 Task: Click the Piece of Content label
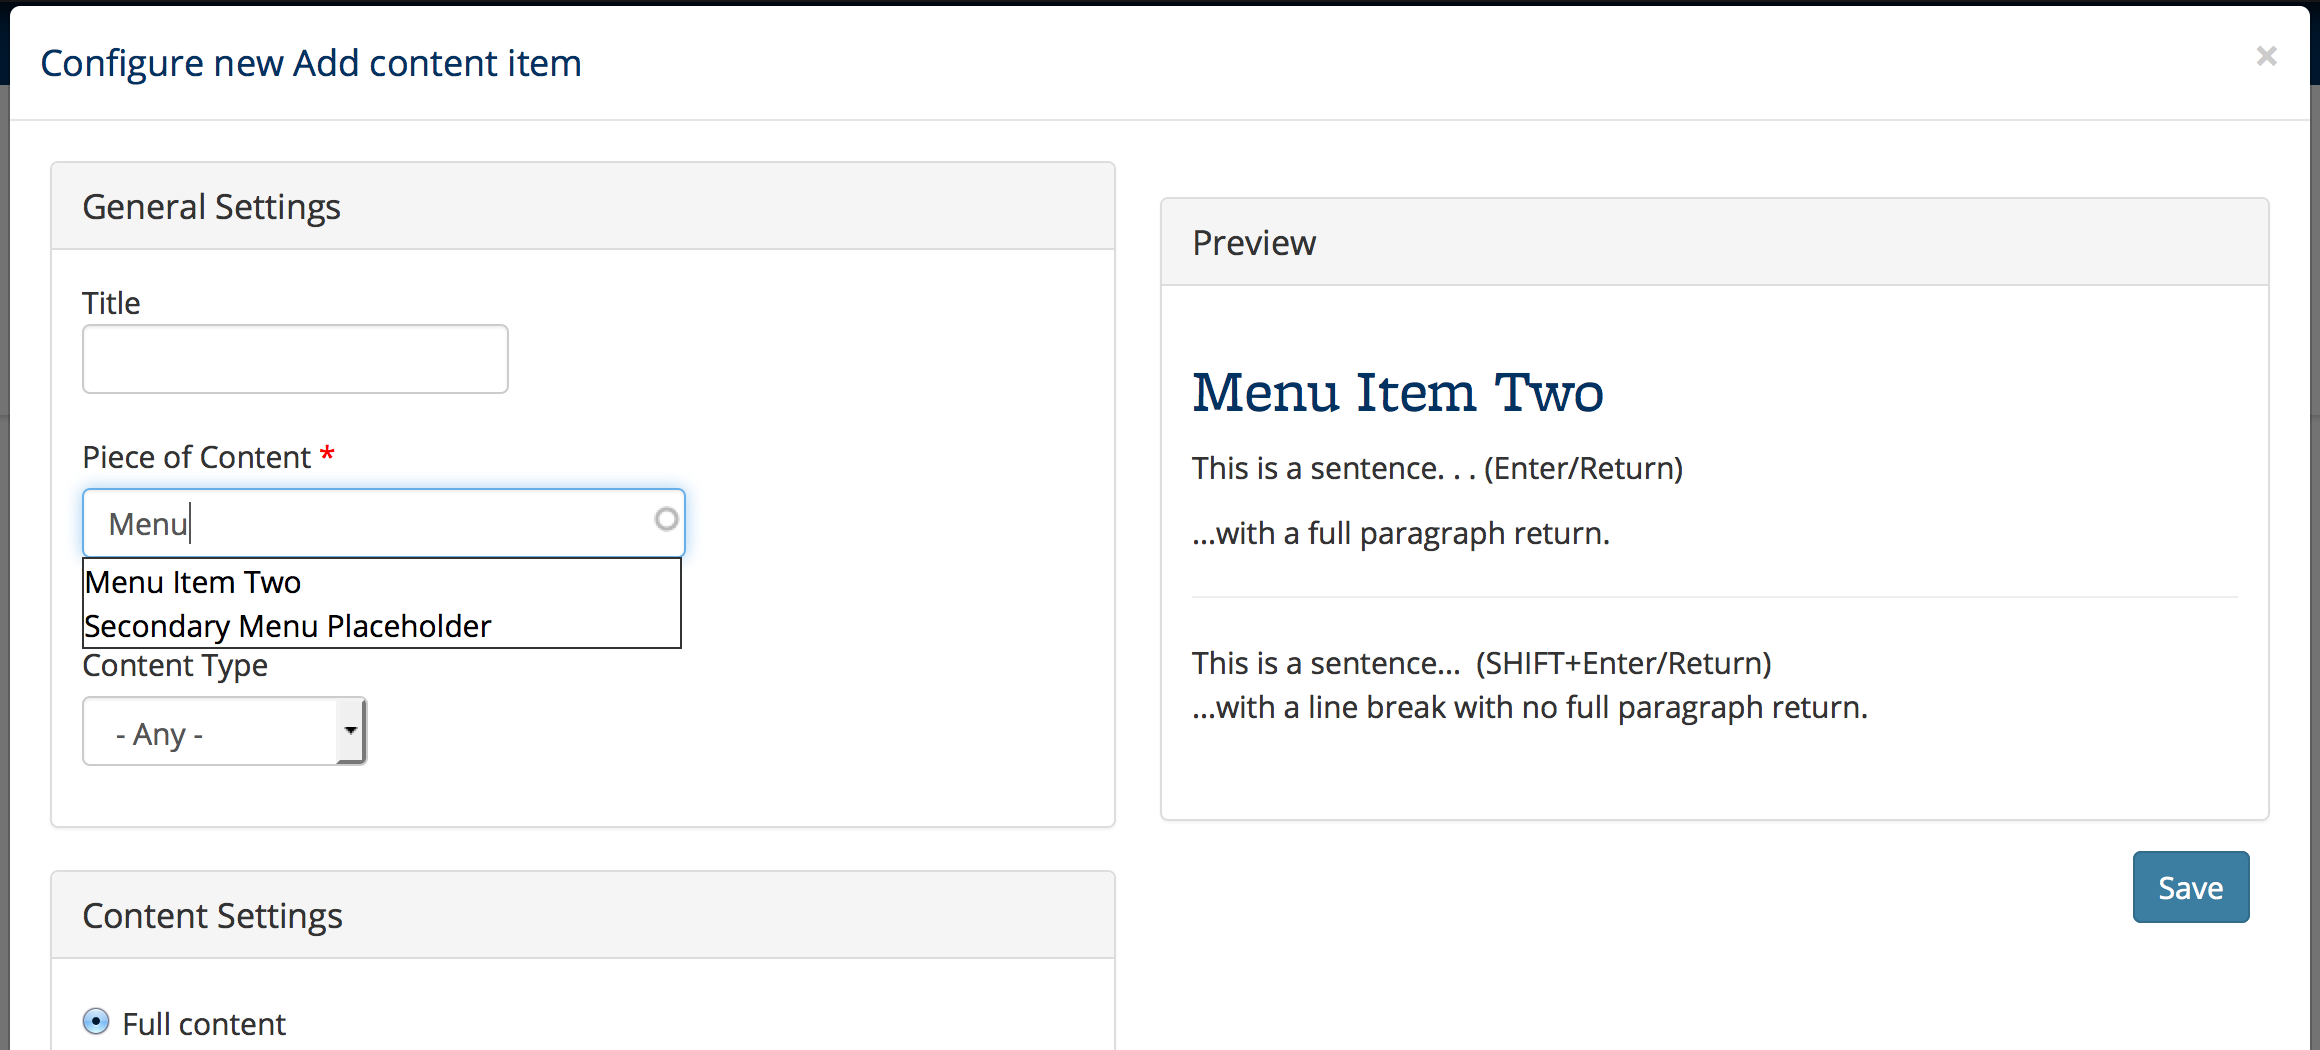197,457
